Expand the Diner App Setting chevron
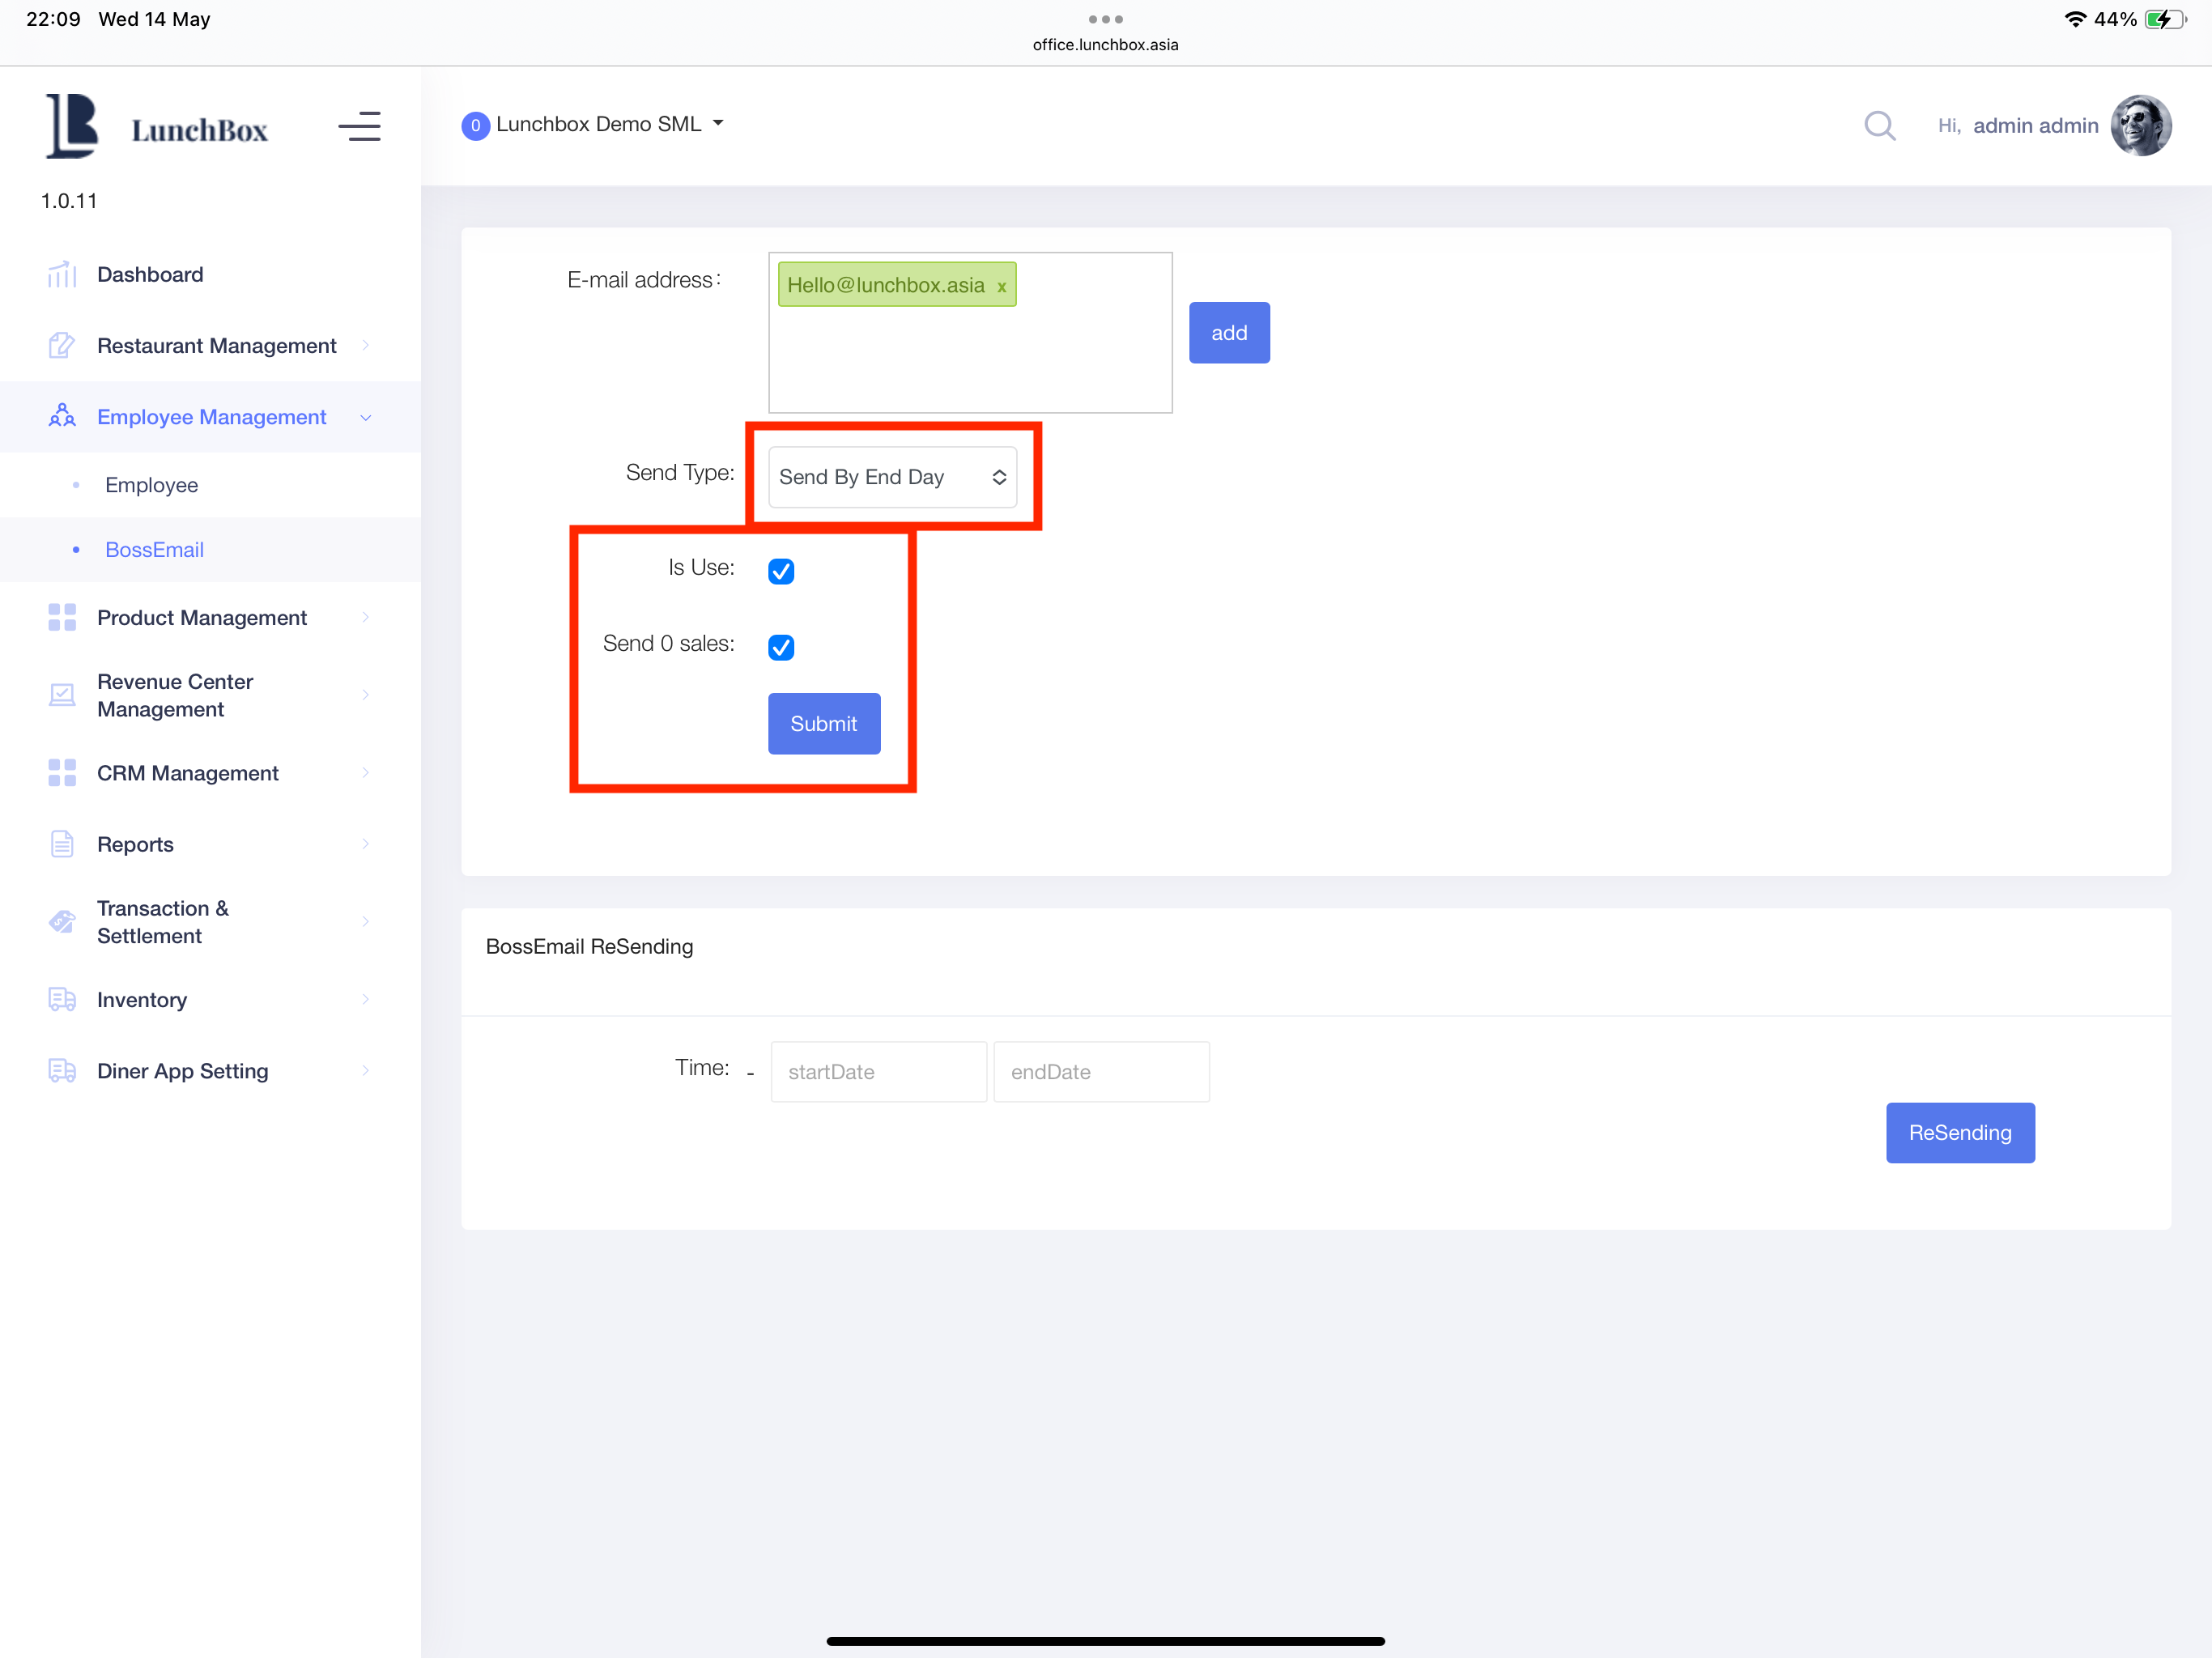This screenshot has height=1658, width=2212. (x=366, y=1071)
